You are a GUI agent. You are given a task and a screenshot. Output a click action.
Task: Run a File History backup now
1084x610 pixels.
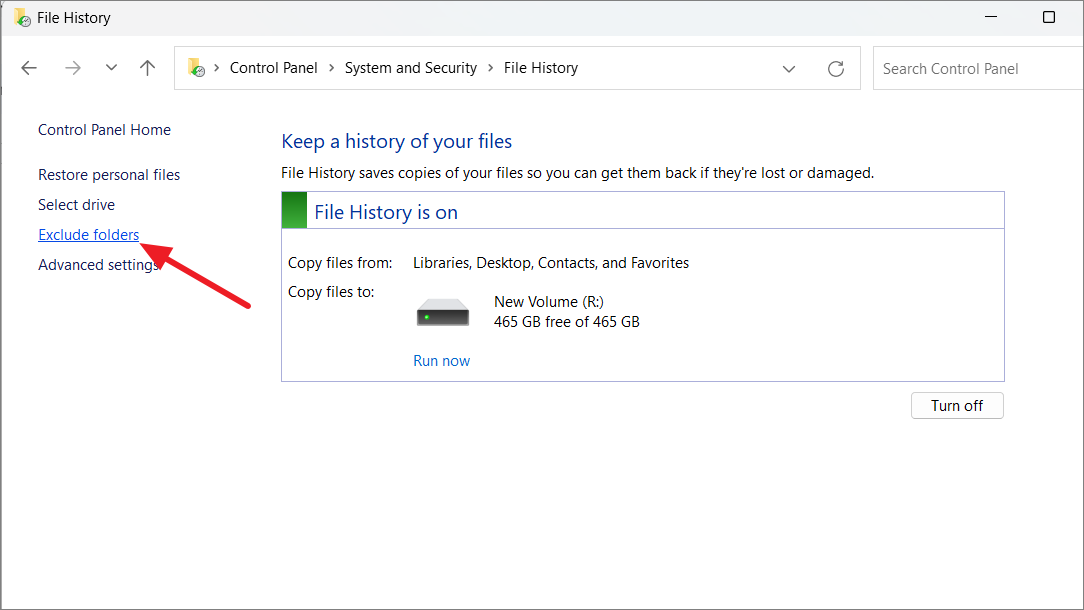441,360
